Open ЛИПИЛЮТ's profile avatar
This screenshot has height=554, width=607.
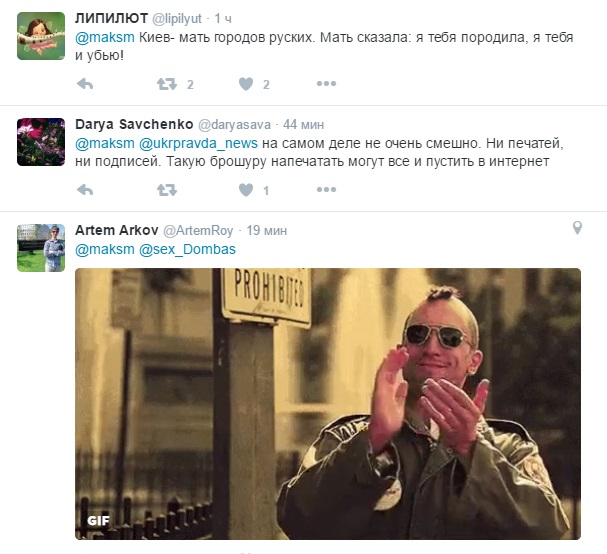(x=41, y=36)
